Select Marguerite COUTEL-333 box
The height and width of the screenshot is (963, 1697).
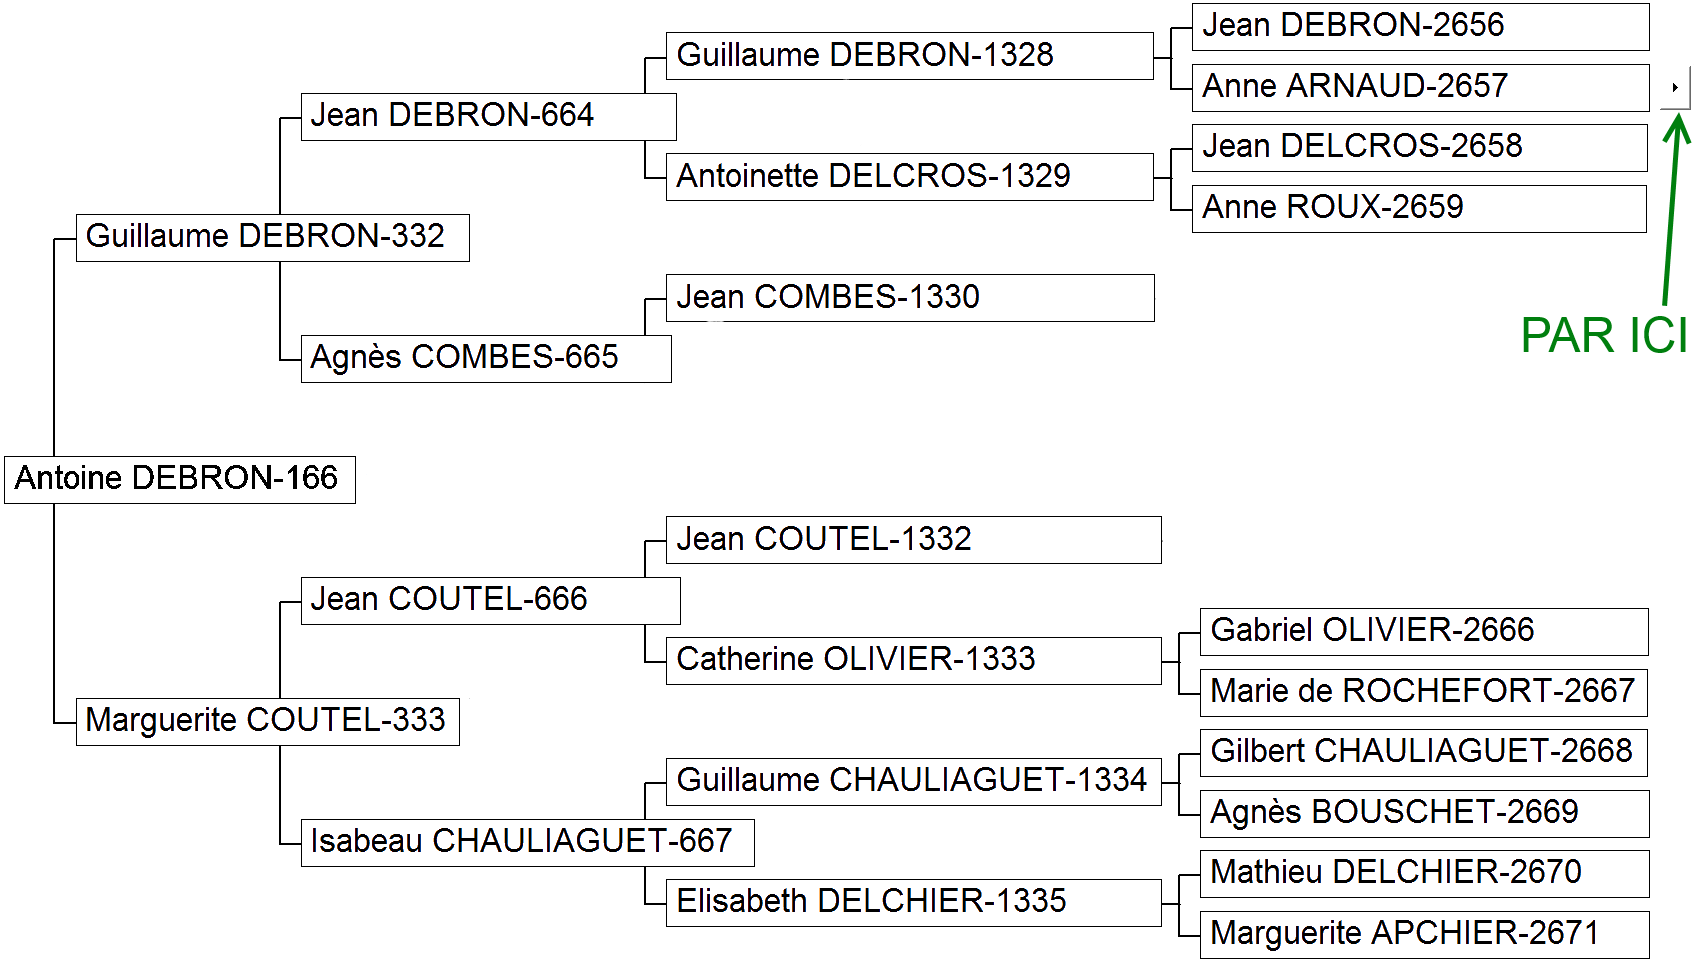268,722
